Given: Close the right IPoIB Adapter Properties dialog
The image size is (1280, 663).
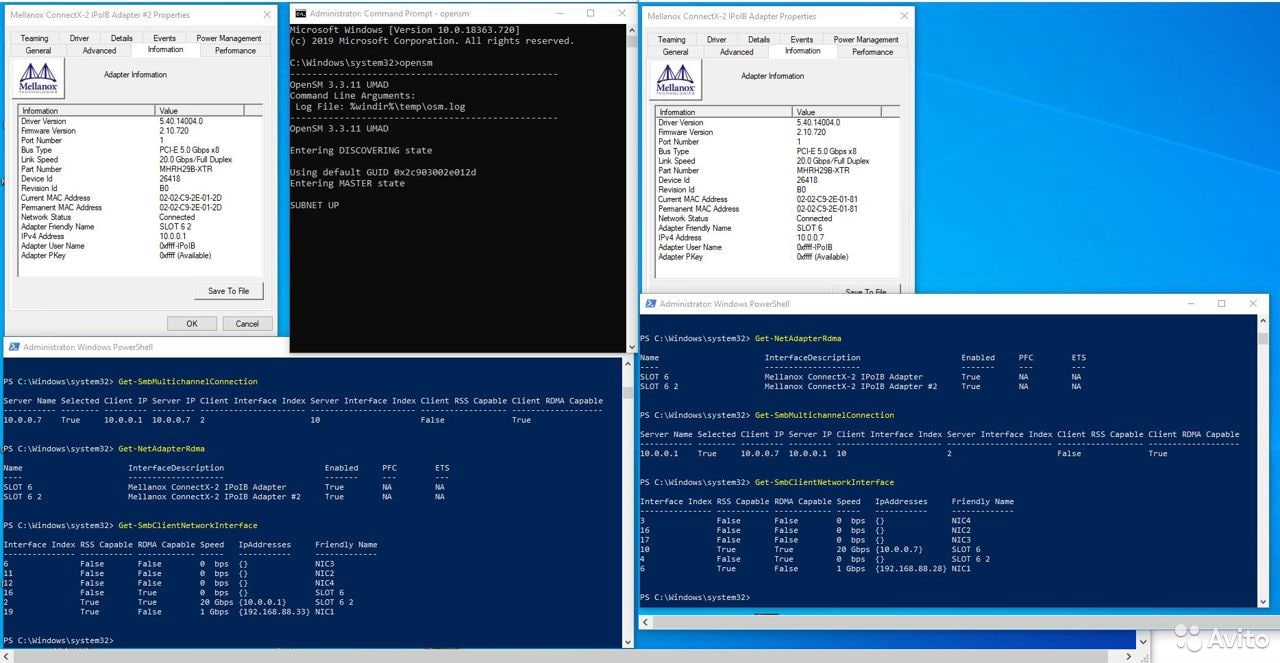Looking at the screenshot, I should 904,17.
